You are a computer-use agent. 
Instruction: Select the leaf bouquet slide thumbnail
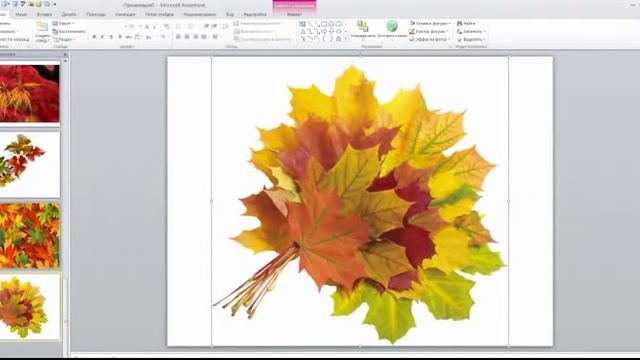click(30, 307)
